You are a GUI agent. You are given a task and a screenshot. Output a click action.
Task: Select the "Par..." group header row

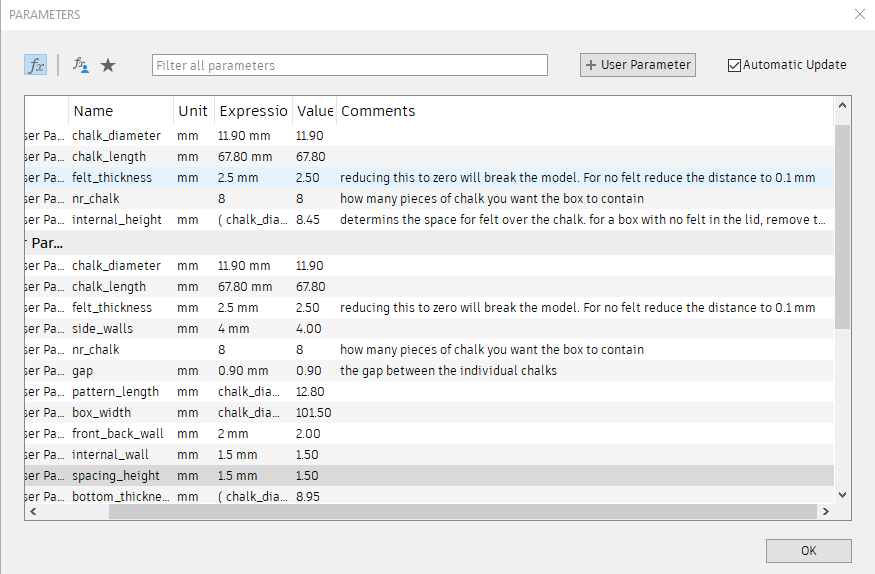(429, 243)
